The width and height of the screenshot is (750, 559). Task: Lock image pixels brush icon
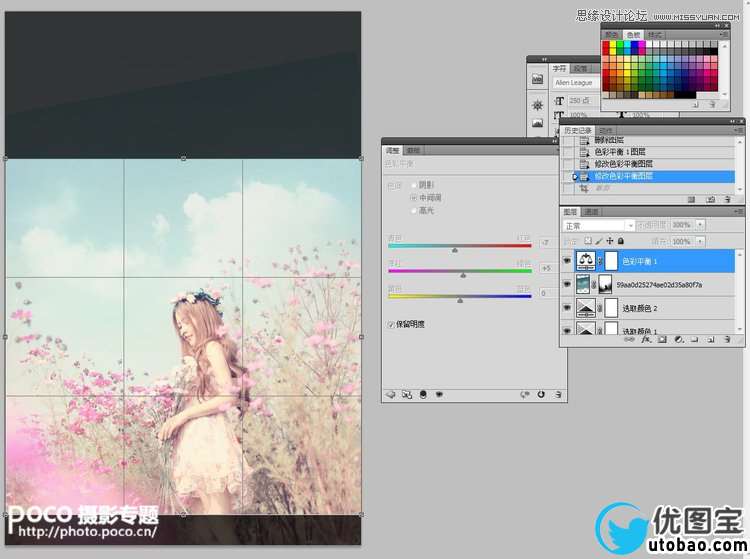pyautogui.click(x=599, y=241)
